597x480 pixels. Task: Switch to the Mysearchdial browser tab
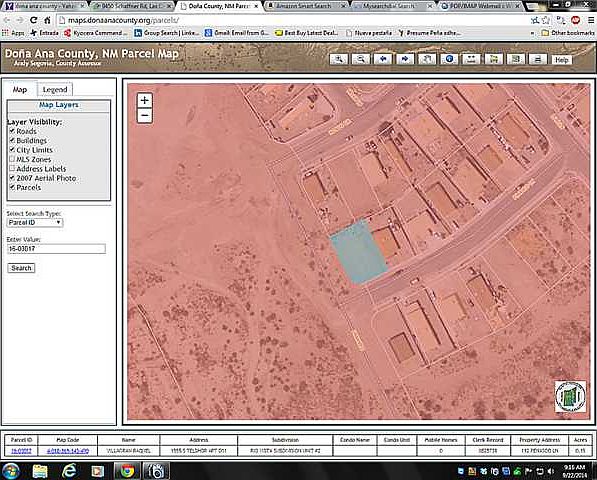(392, 6)
